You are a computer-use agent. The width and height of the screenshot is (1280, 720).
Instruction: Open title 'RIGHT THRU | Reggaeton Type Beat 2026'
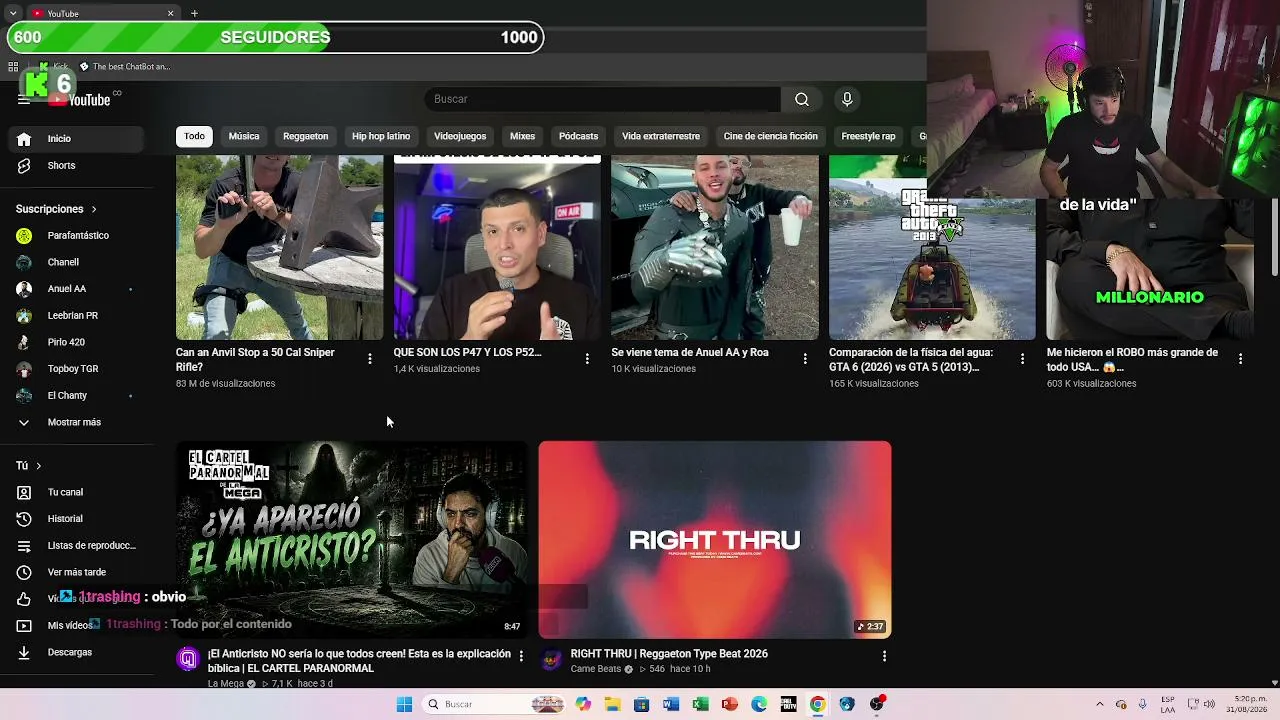coord(669,654)
